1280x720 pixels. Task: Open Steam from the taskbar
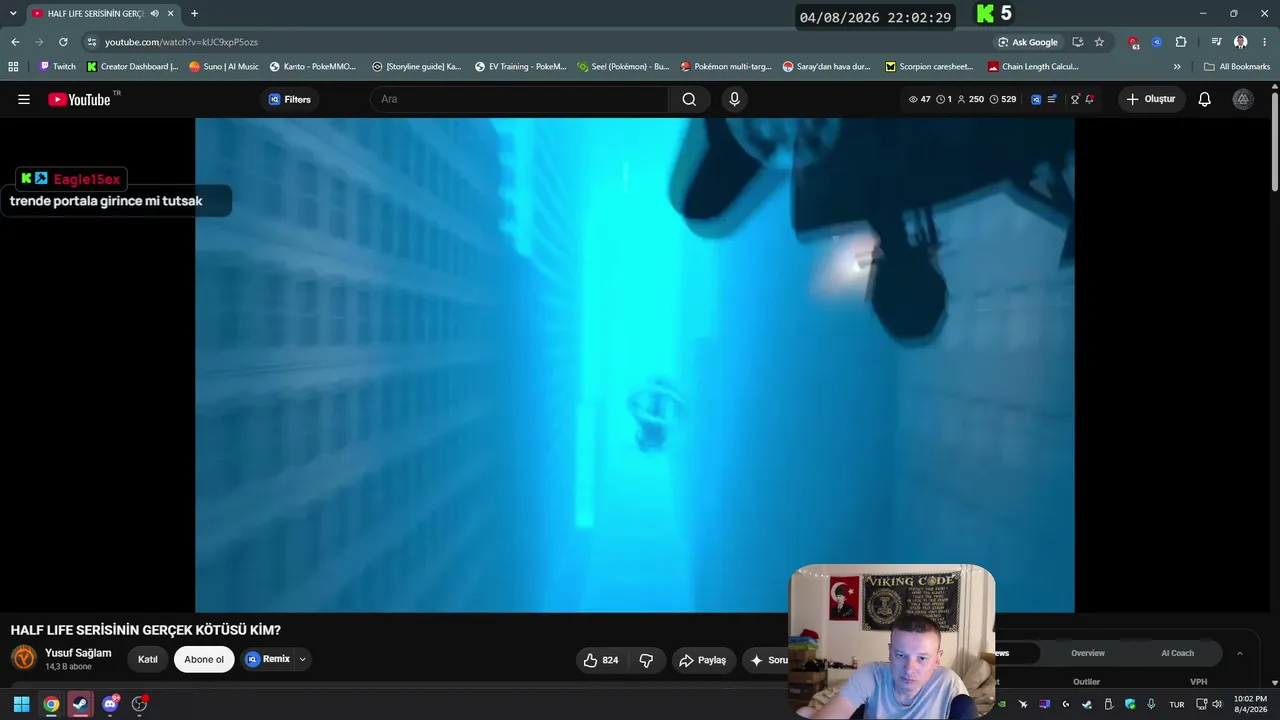80,704
